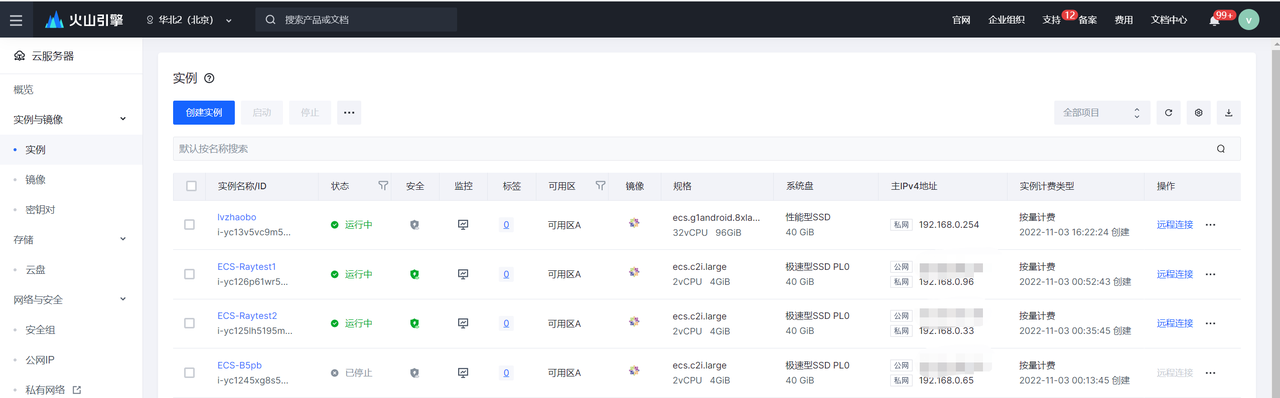Click the notification bell icon
Viewport: 1280px width, 398px height.
[x=1214, y=20]
